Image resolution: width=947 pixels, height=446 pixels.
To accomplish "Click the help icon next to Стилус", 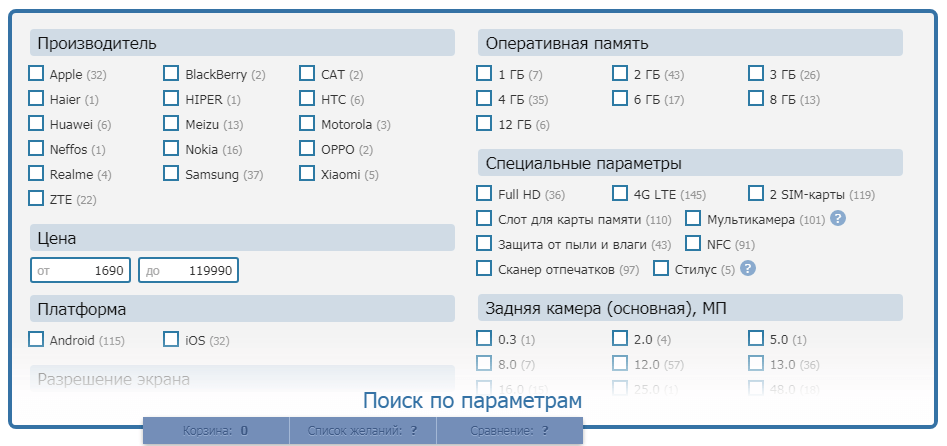I will [x=747, y=269].
